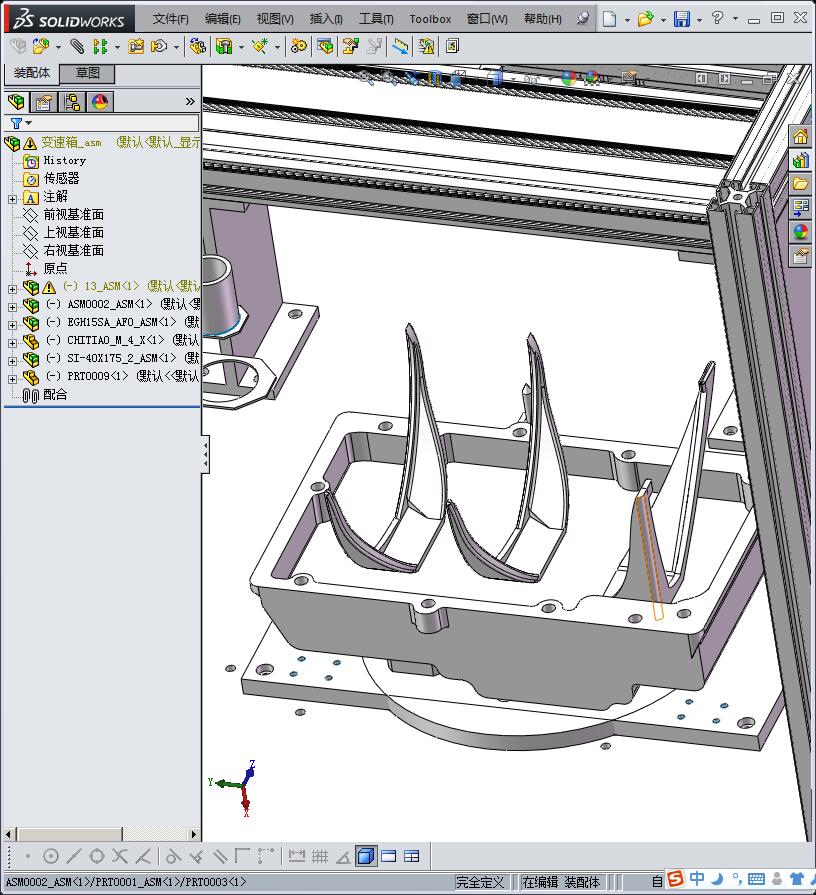Select the 右视基准面 plane
The image size is (816, 895).
(74, 251)
